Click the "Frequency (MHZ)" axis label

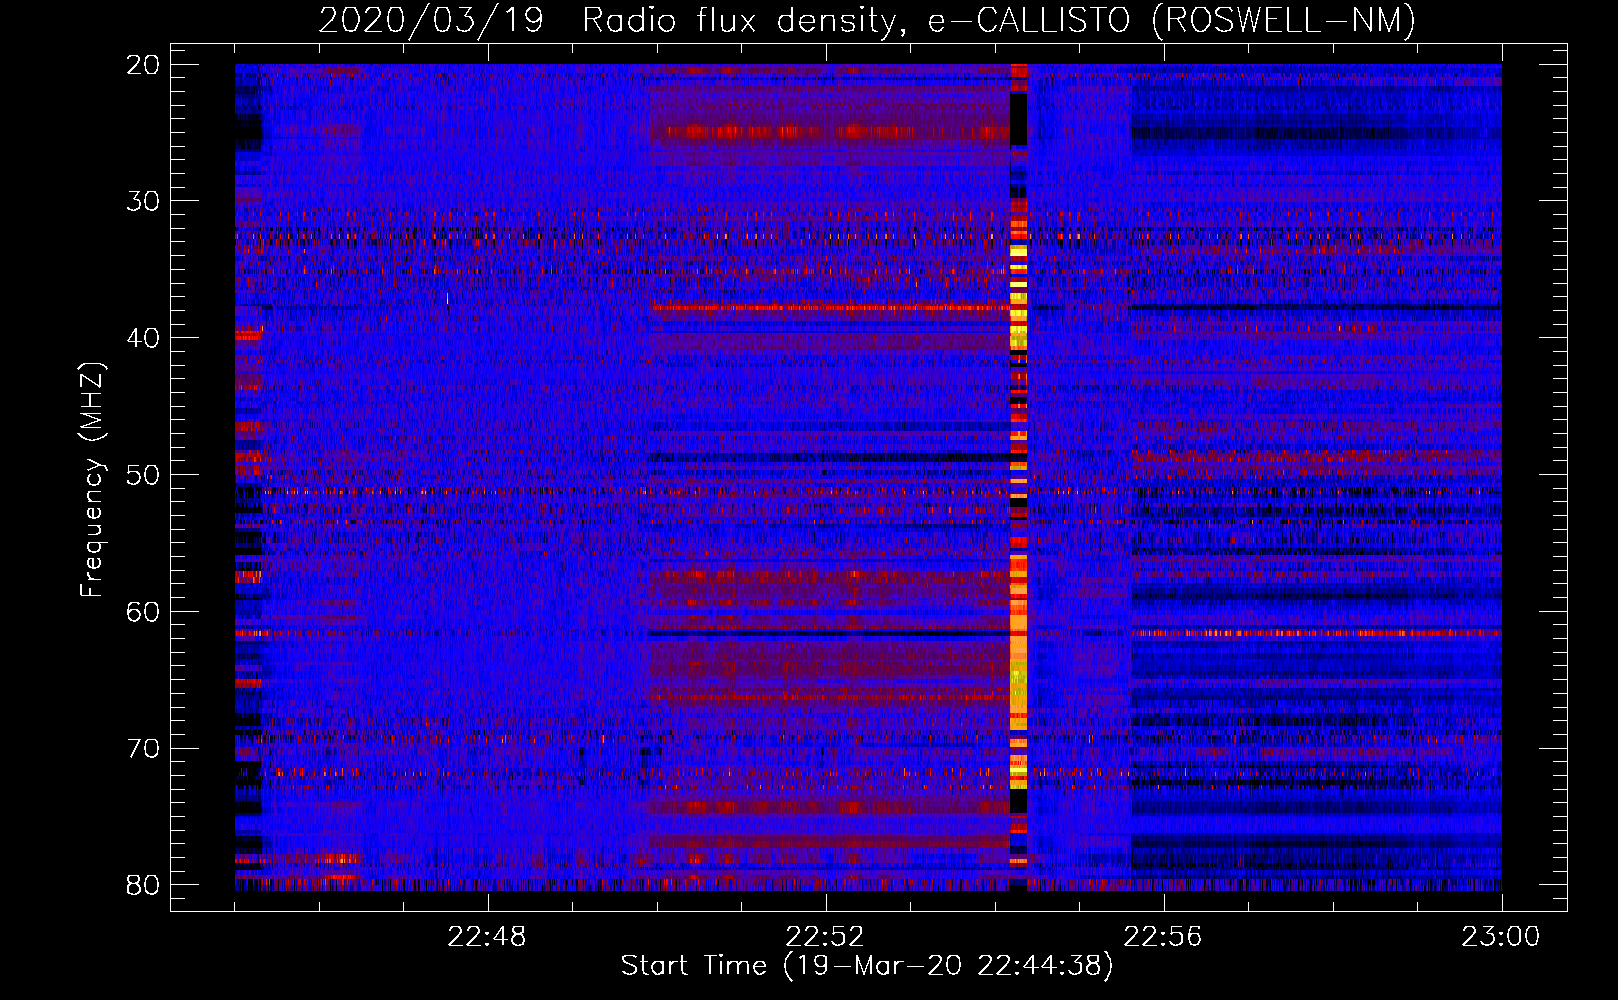[92, 480]
